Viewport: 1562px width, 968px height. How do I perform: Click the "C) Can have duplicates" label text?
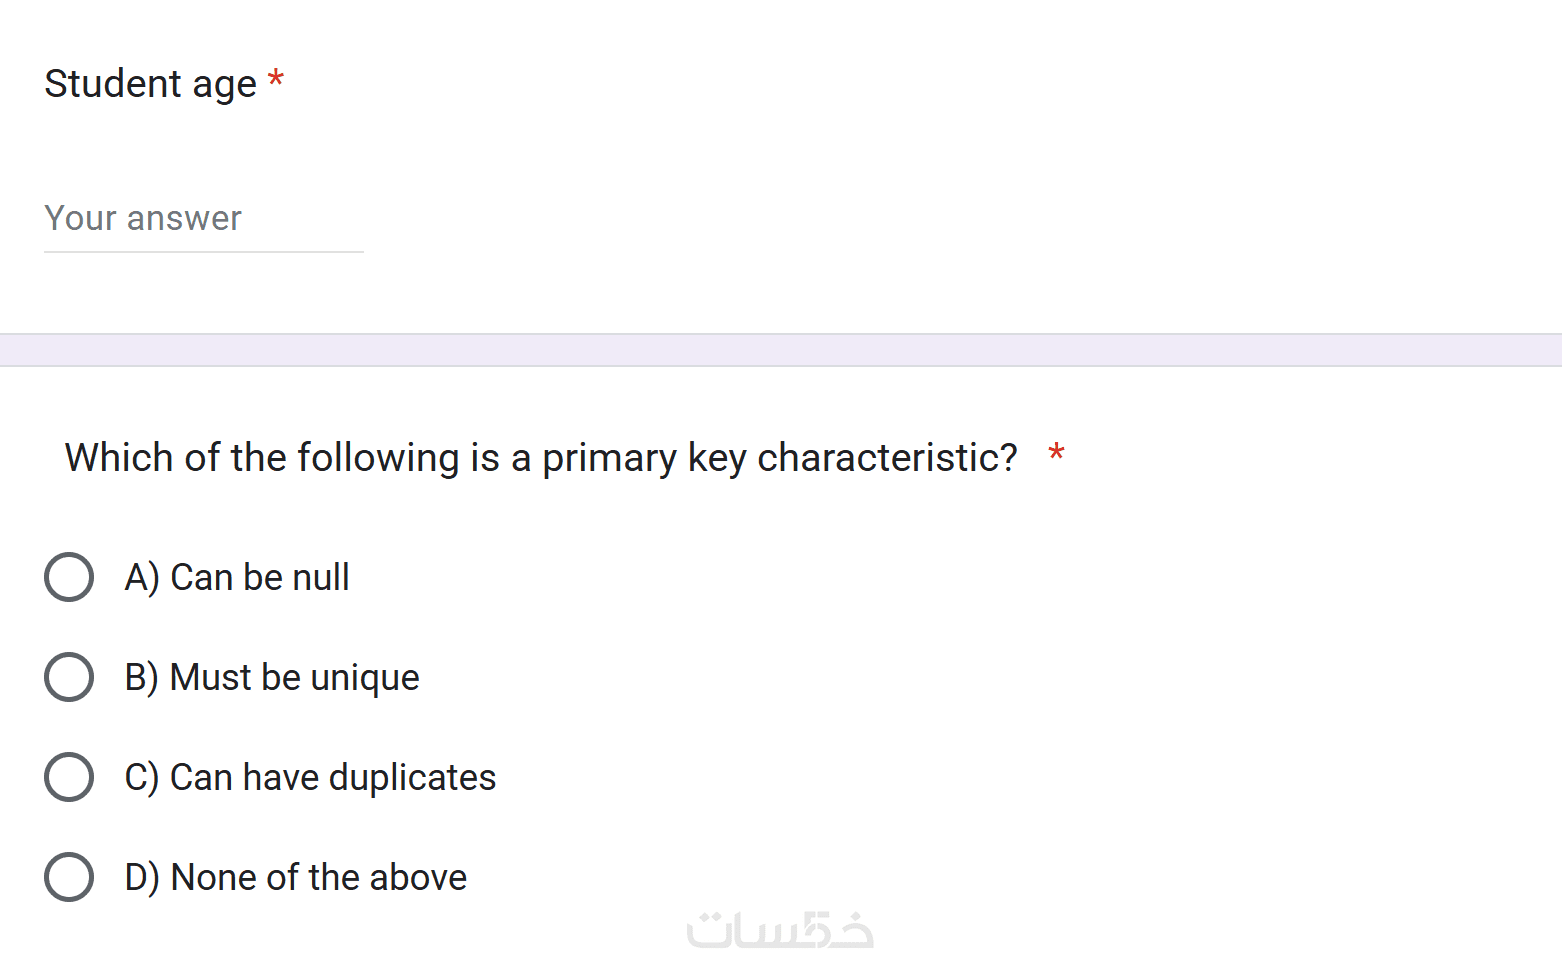pyautogui.click(x=310, y=777)
